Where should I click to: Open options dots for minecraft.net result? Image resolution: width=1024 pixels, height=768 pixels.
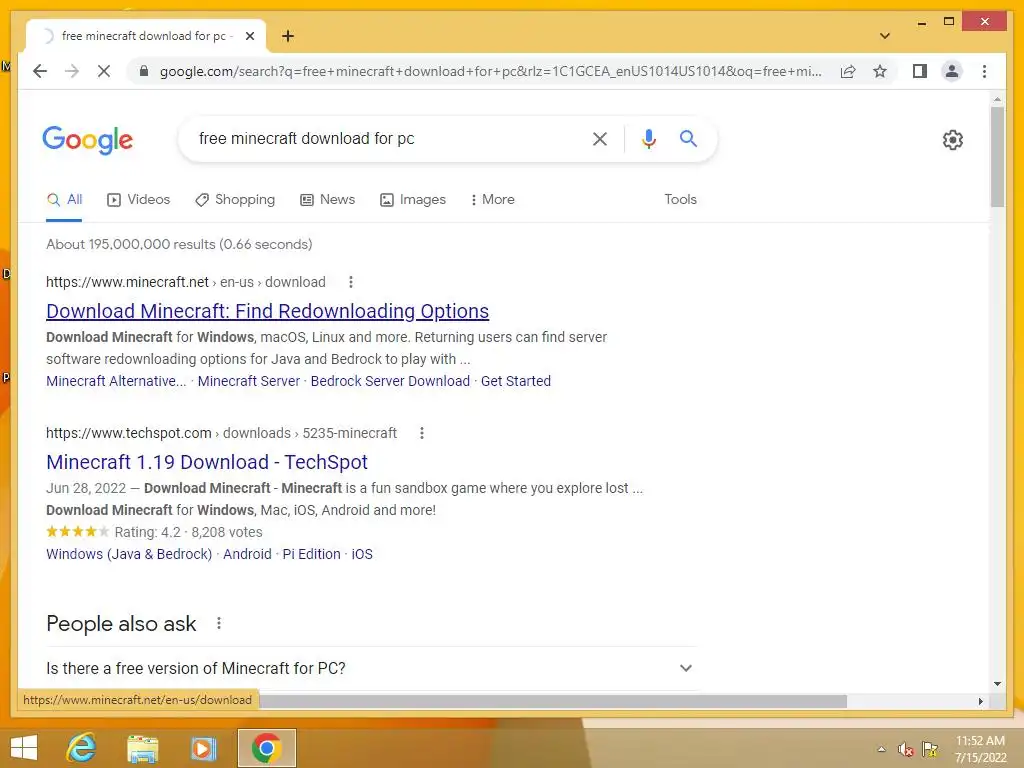click(x=351, y=282)
